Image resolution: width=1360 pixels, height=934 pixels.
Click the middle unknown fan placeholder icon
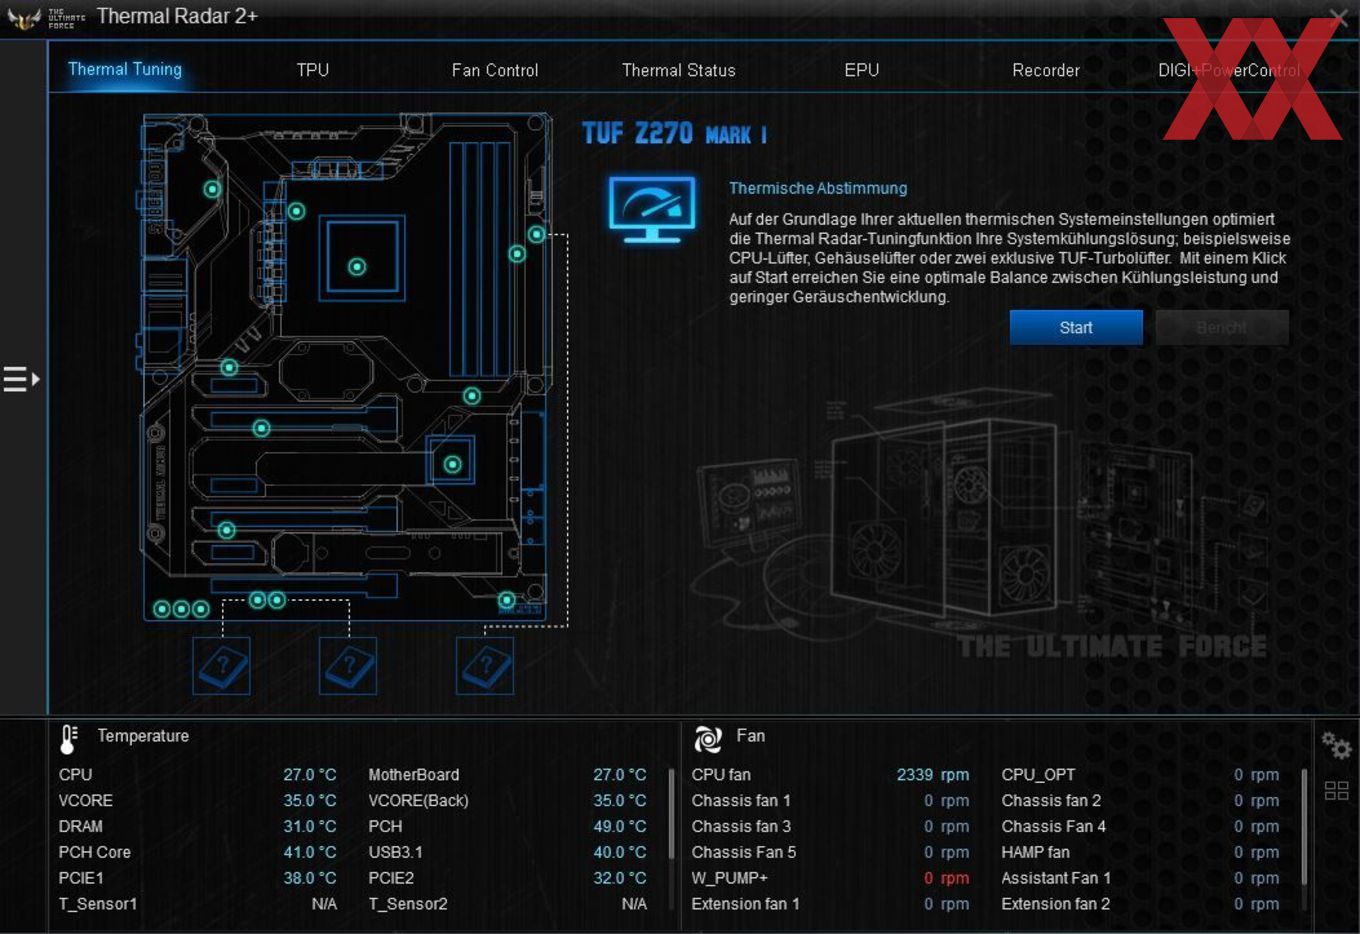(348, 666)
